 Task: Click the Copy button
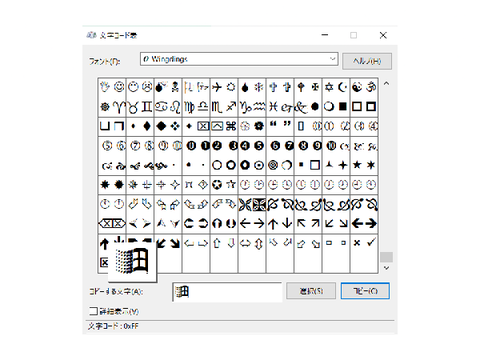[x=365, y=291]
